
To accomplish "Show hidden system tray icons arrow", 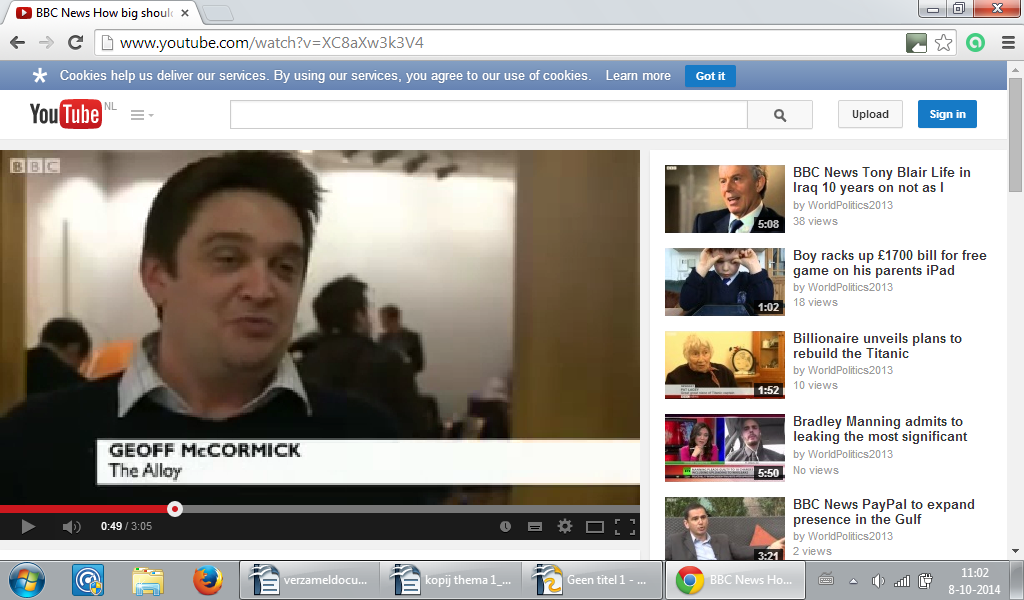I will coord(853,580).
